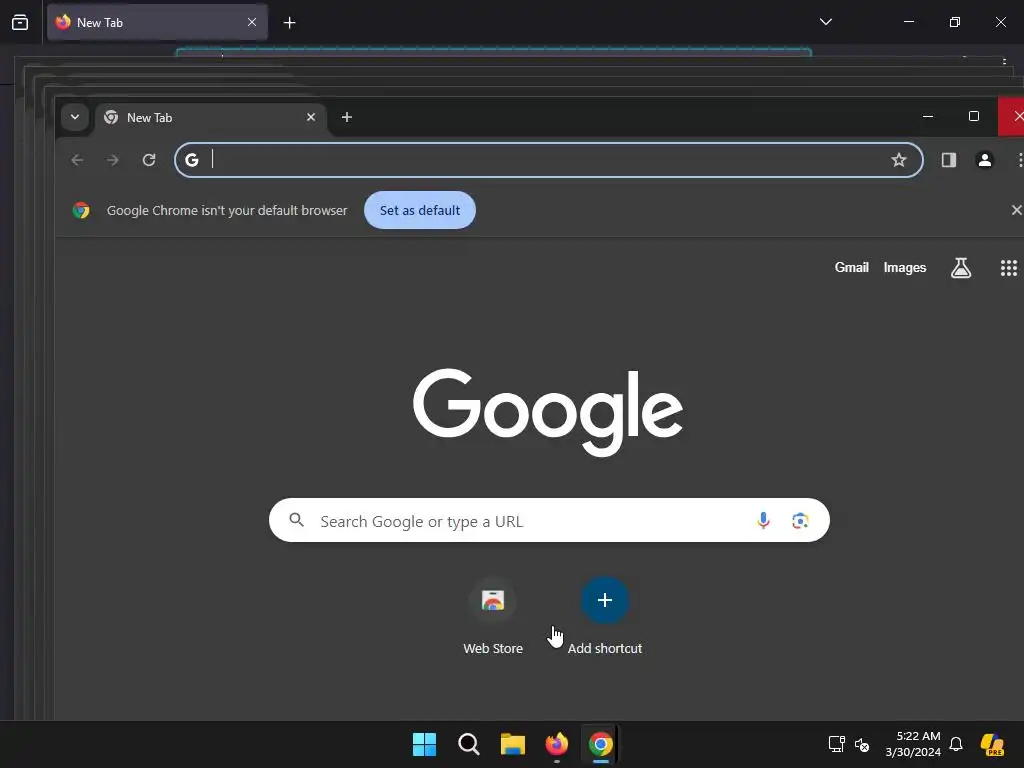Click the magnifier icon in Google search box
The width and height of the screenshot is (1024, 768).
tap(296, 520)
